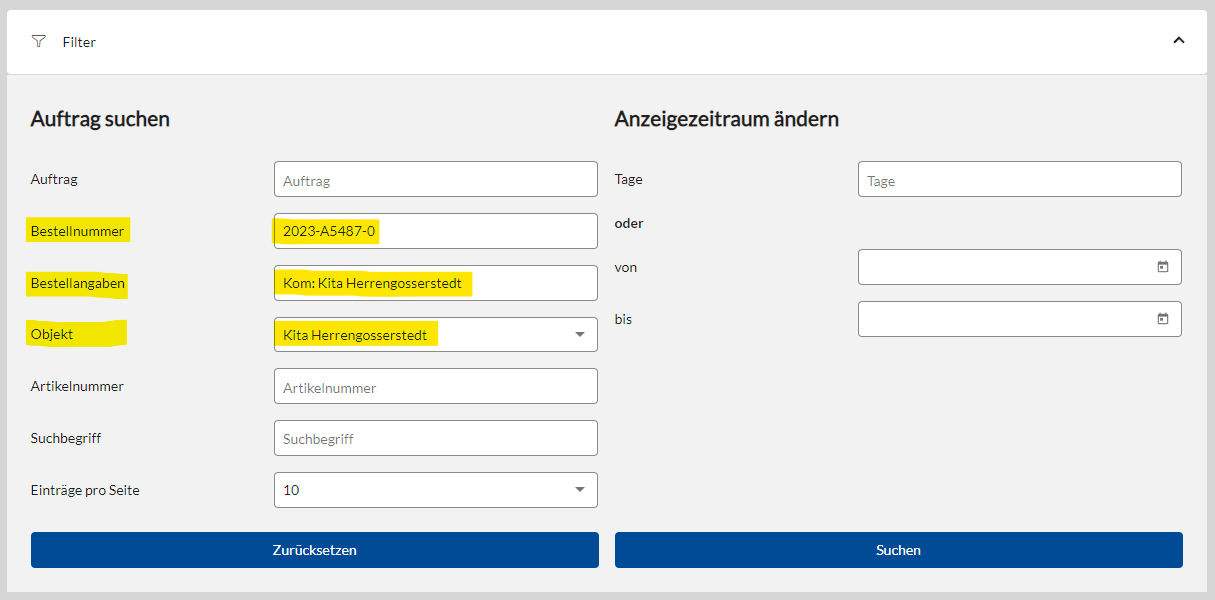This screenshot has height=600, width=1215.
Task: Click the Bestellangaben field 'Kom: Kita Herrengosserstedt'
Action: pyautogui.click(x=436, y=283)
